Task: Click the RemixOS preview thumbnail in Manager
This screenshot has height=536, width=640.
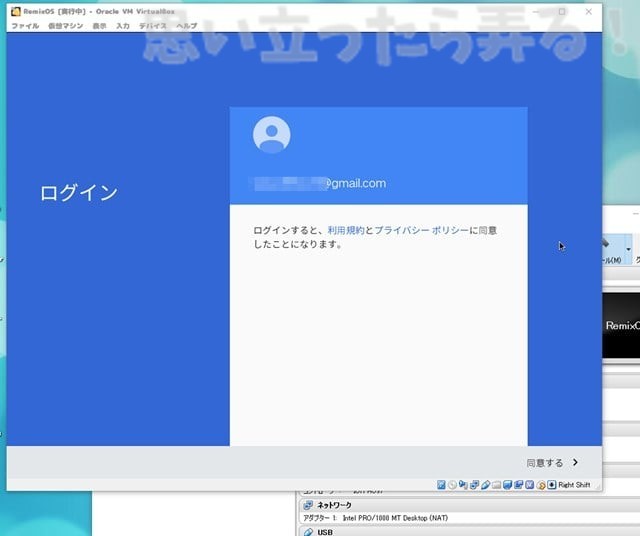Action: click(622, 325)
